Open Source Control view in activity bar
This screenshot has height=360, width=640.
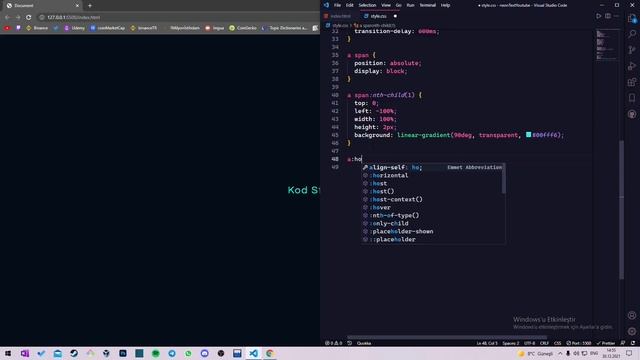(632, 50)
